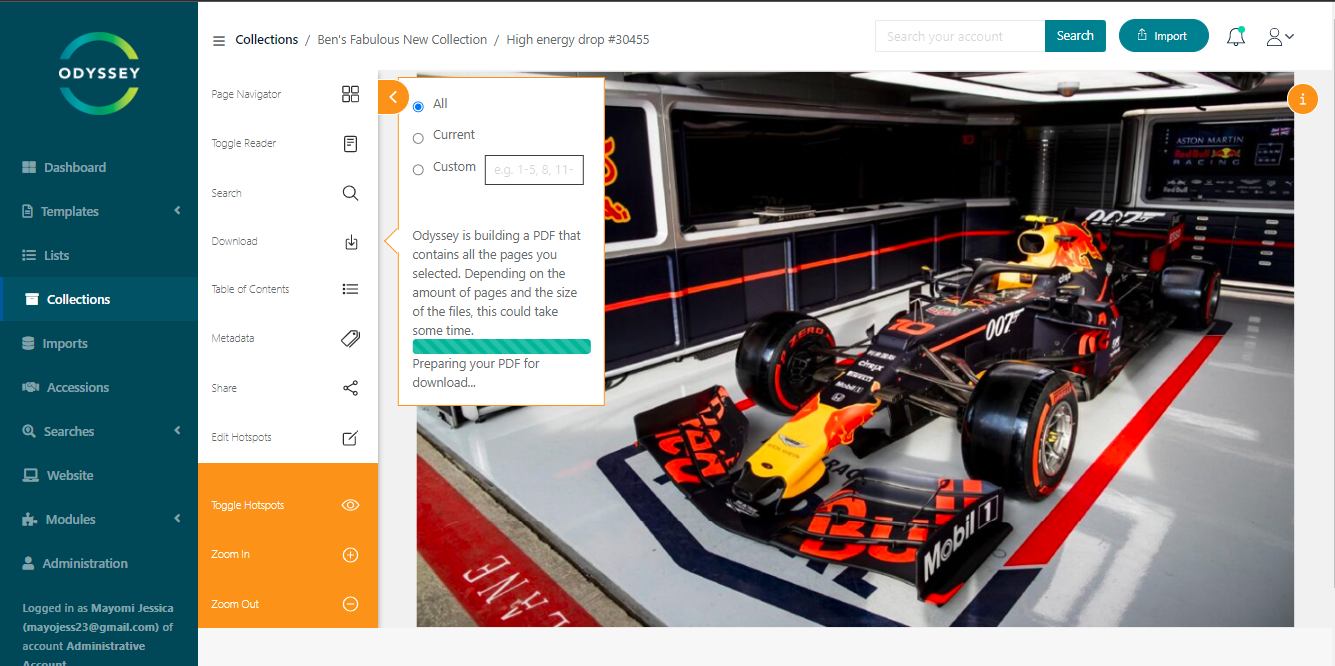
Task: Go to Collections breadcrumb link
Action: [x=267, y=40]
